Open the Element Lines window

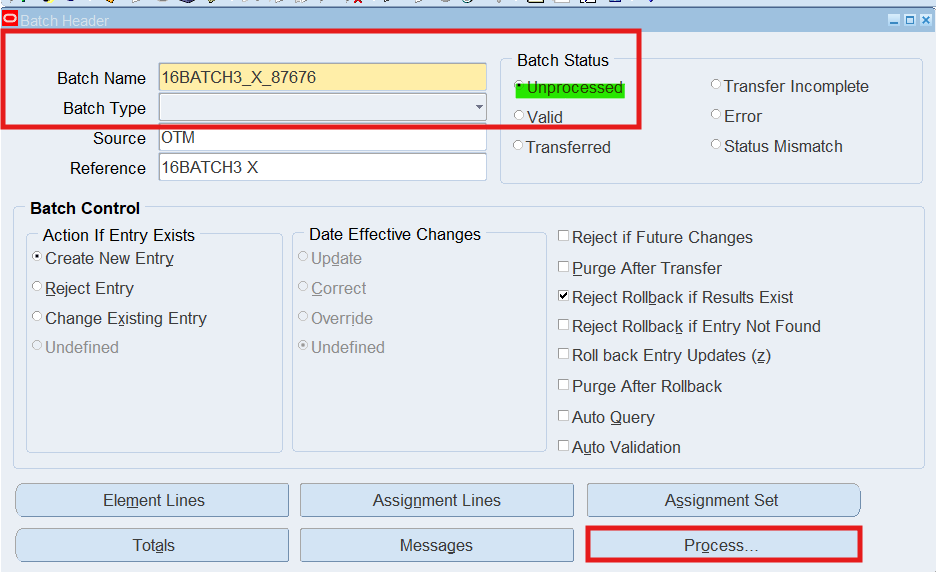pos(152,500)
